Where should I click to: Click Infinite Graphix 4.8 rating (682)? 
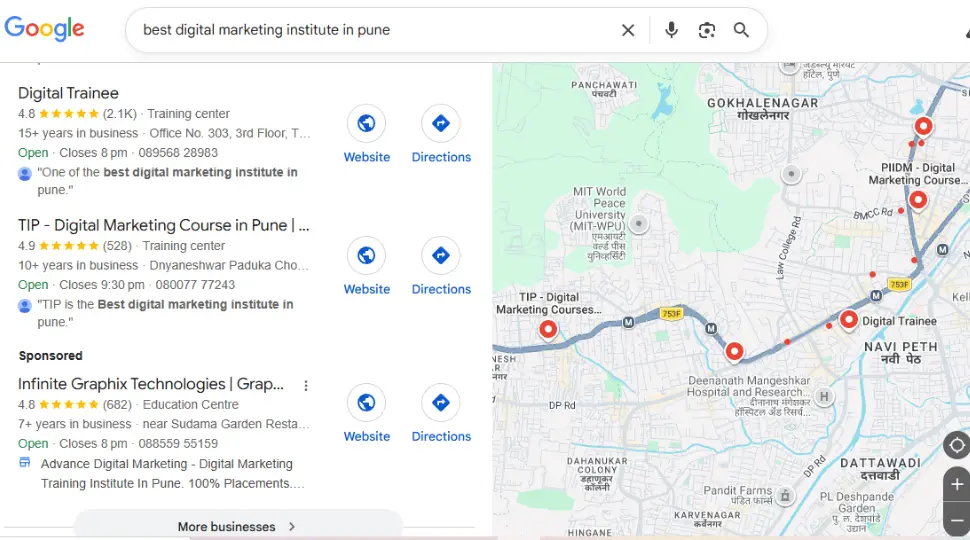click(75, 405)
